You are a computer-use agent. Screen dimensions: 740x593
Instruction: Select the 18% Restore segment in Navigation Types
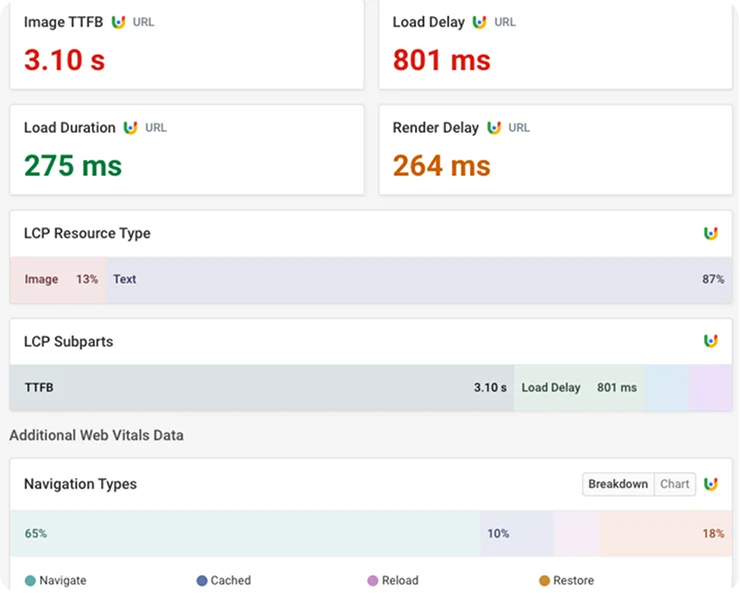tap(665, 534)
